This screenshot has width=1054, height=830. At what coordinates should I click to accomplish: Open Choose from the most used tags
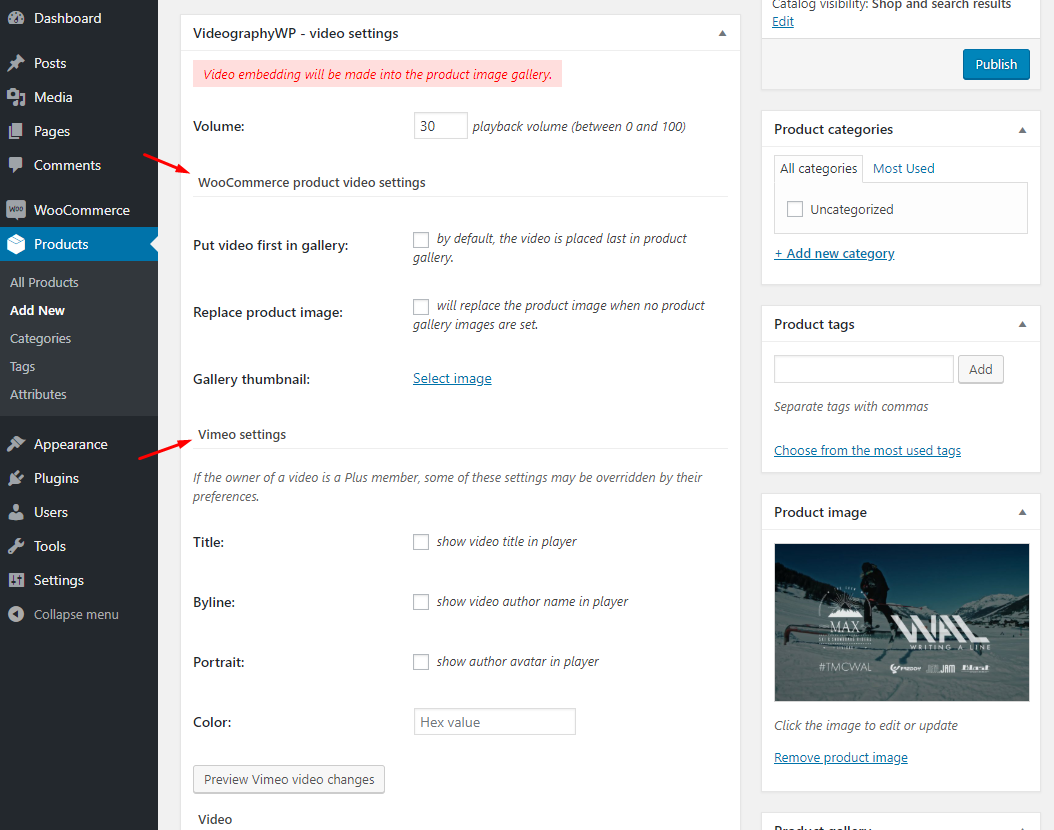point(867,450)
